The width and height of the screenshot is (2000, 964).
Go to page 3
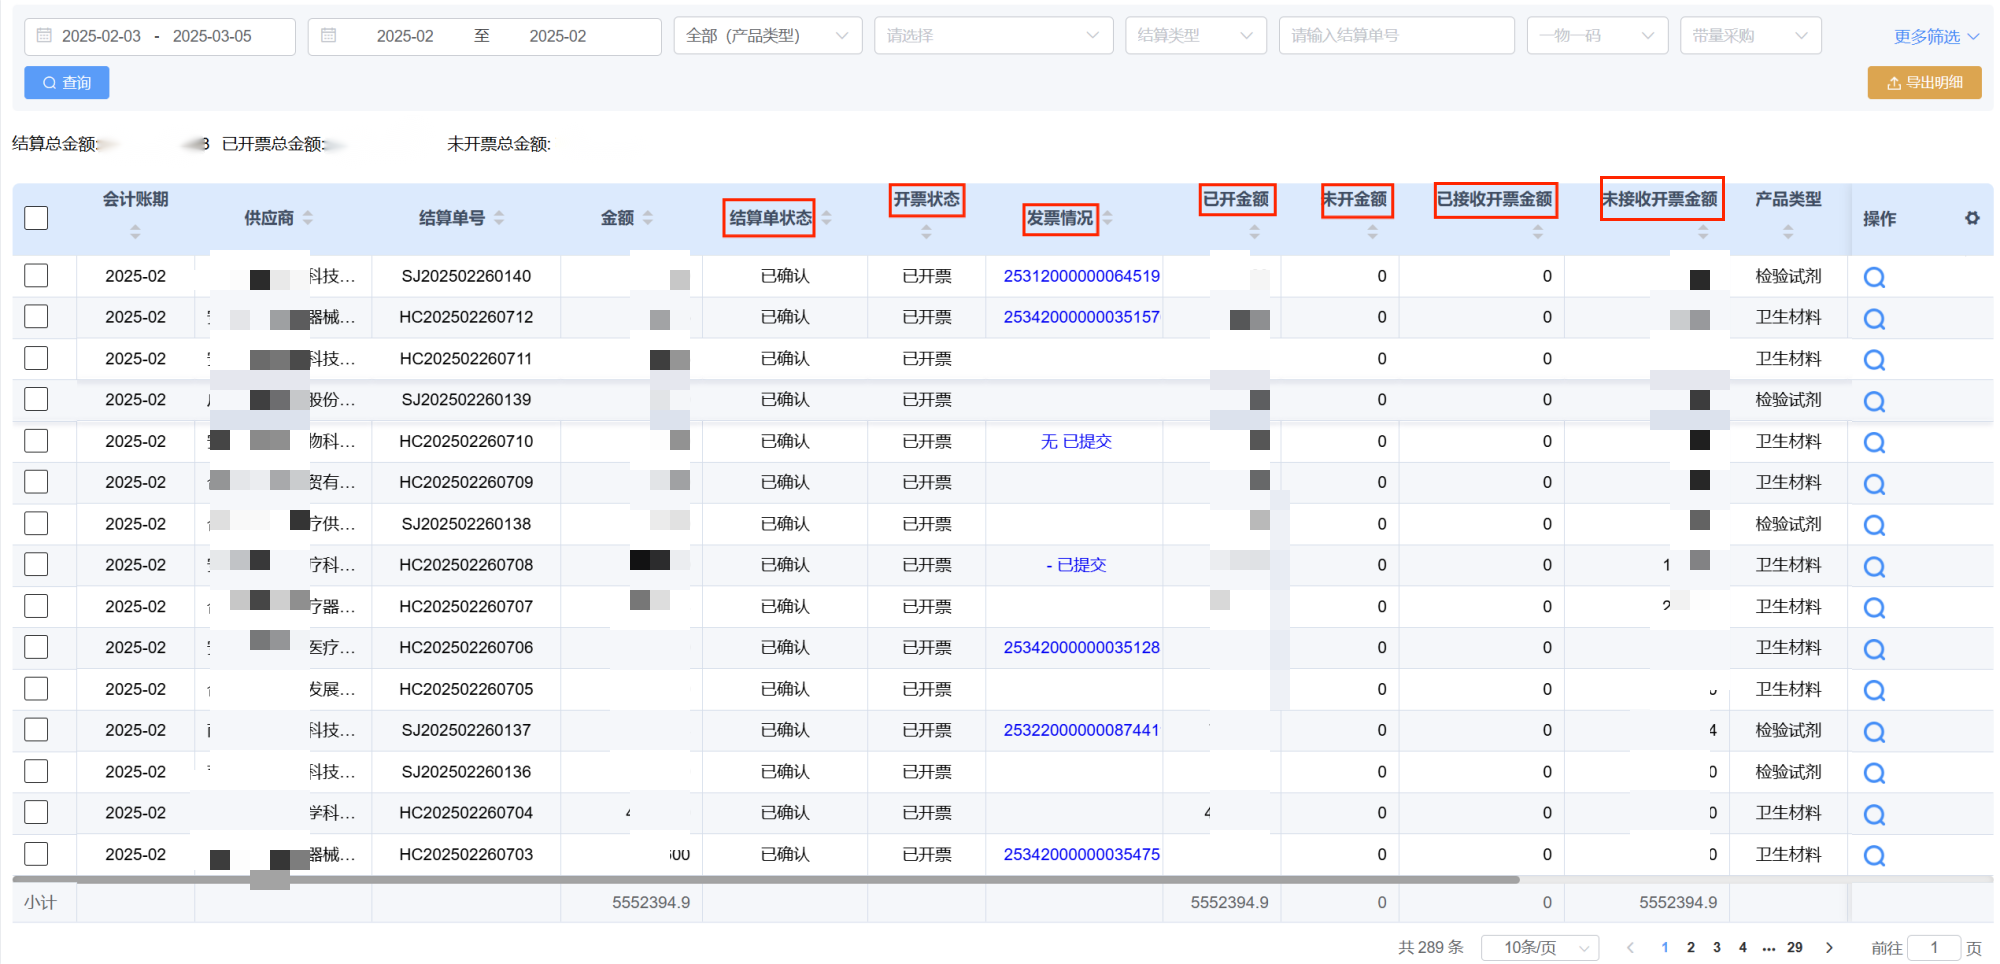coord(1717,948)
